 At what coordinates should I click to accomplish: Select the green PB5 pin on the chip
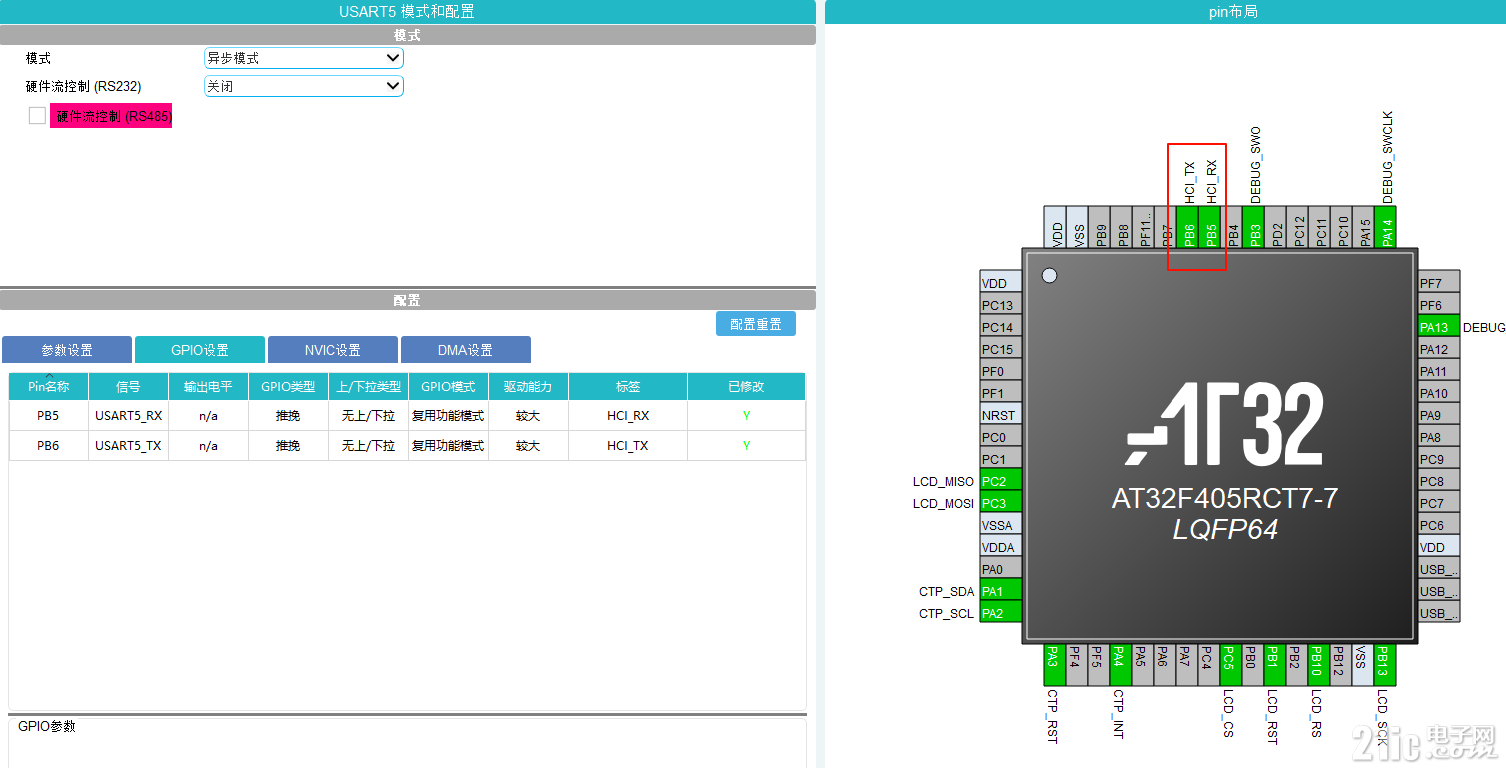pos(1211,227)
